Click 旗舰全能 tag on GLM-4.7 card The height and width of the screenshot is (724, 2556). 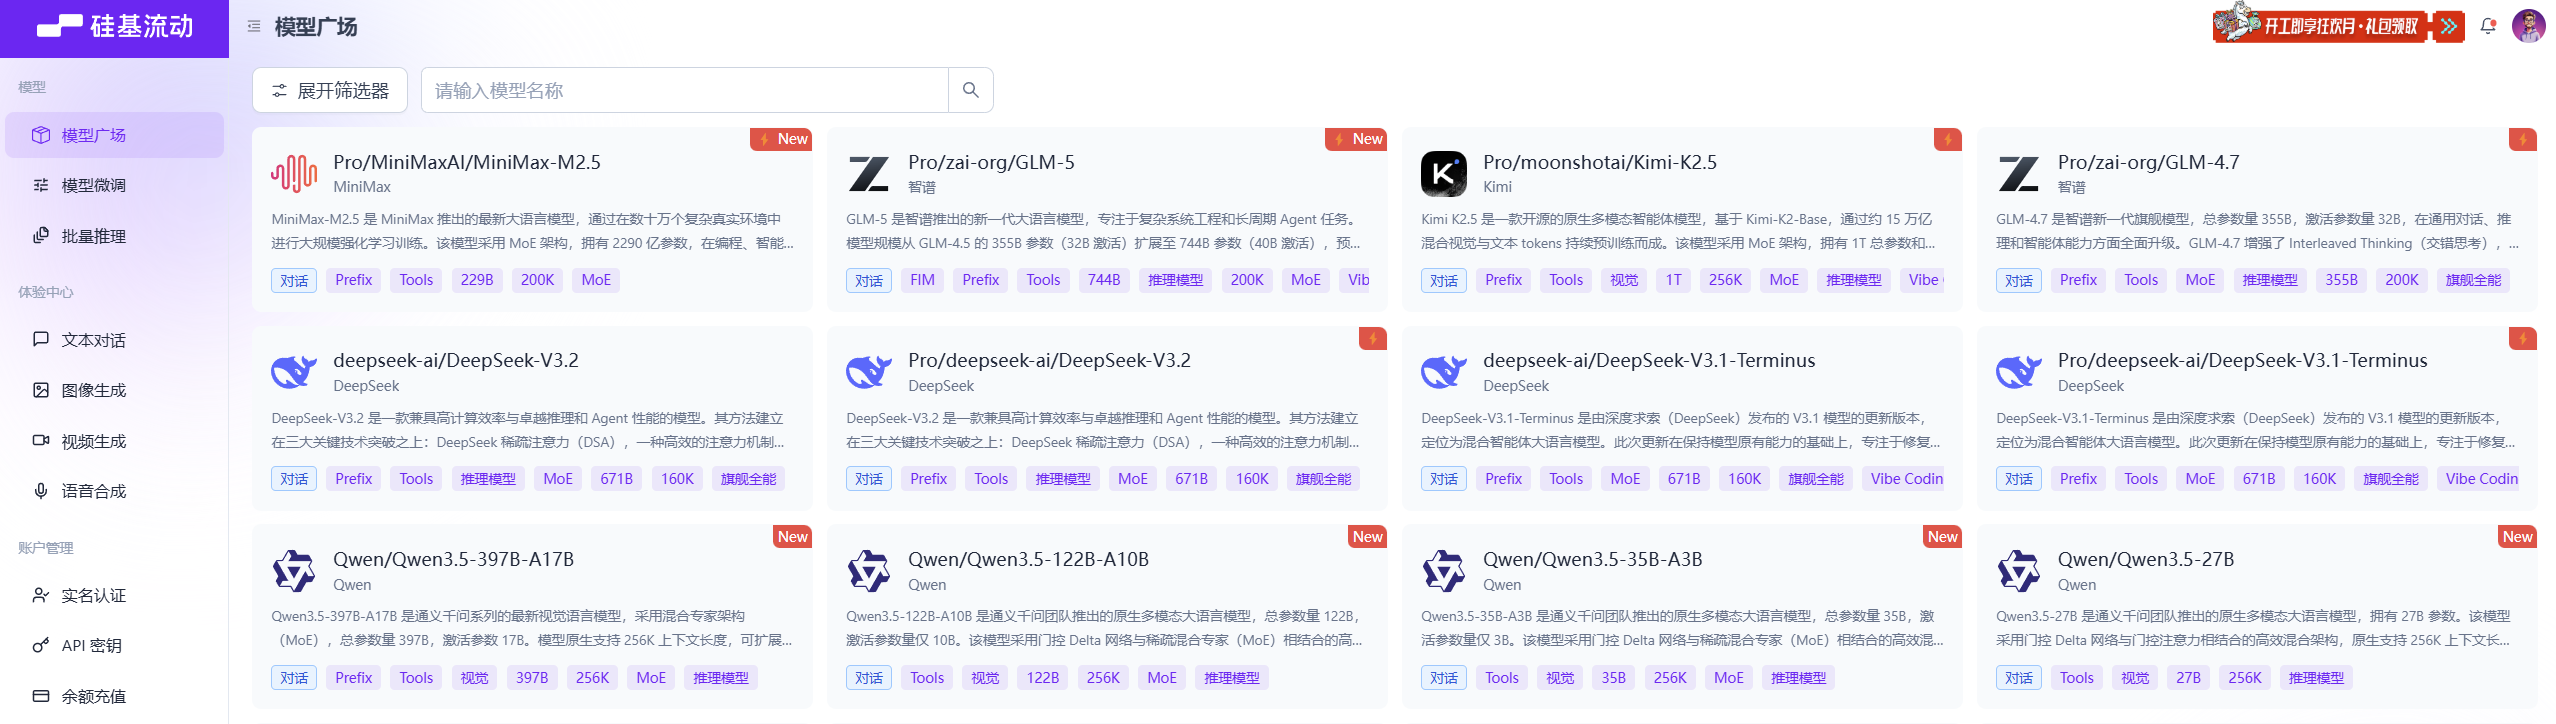click(x=2473, y=280)
